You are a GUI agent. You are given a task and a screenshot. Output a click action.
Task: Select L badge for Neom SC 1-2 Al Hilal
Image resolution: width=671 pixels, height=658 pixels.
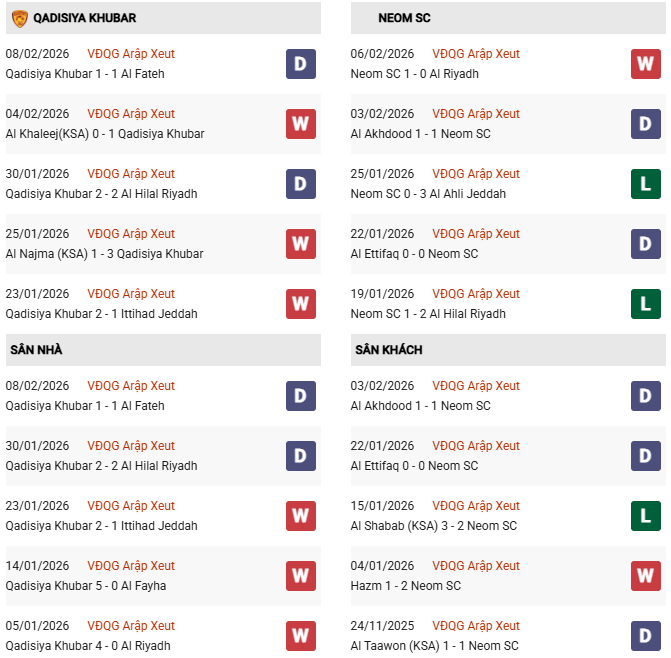click(646, 304)
